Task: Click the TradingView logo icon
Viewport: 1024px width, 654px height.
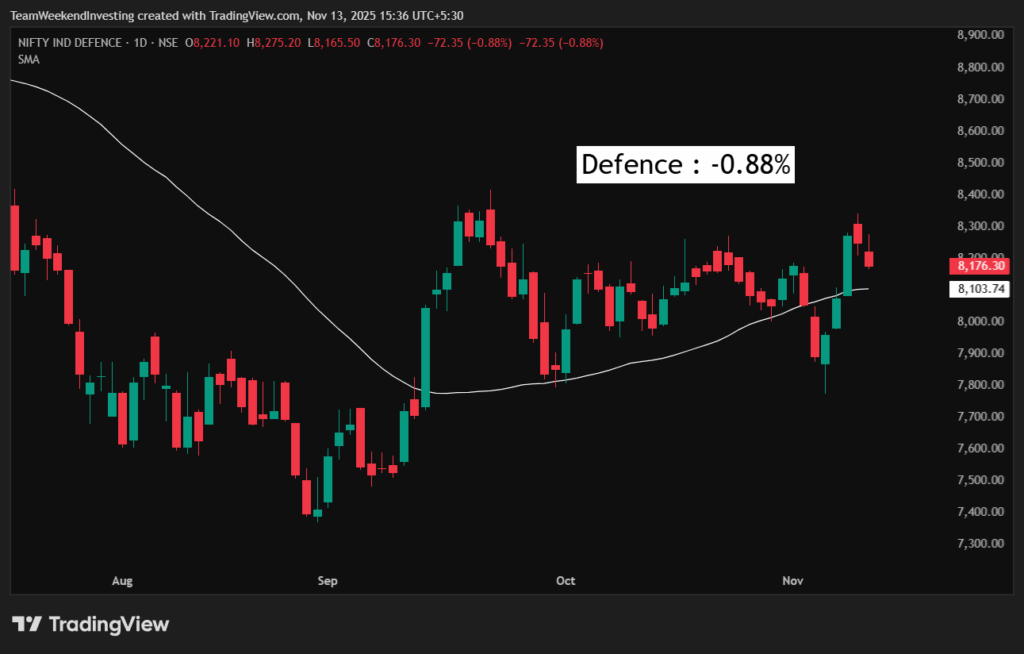Action: [x=27, y=624]
